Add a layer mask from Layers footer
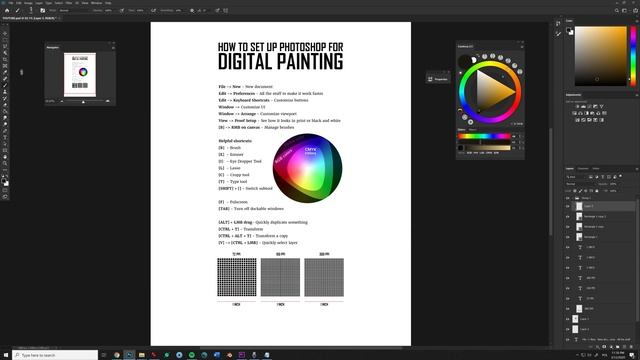The image size is (640, 360). click(604, 347)
